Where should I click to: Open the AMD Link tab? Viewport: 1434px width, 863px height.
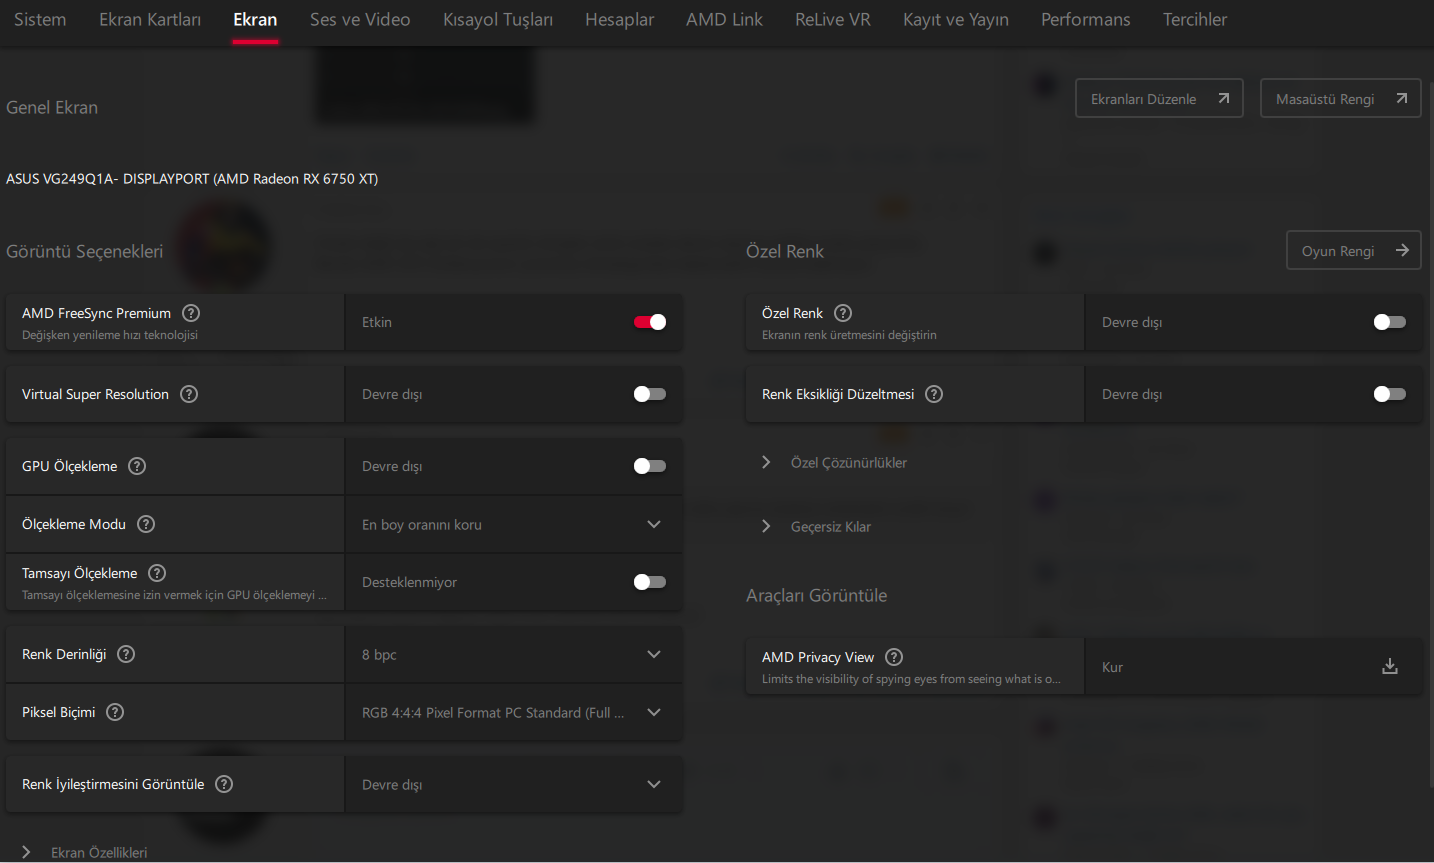click(x=724, y=20)
